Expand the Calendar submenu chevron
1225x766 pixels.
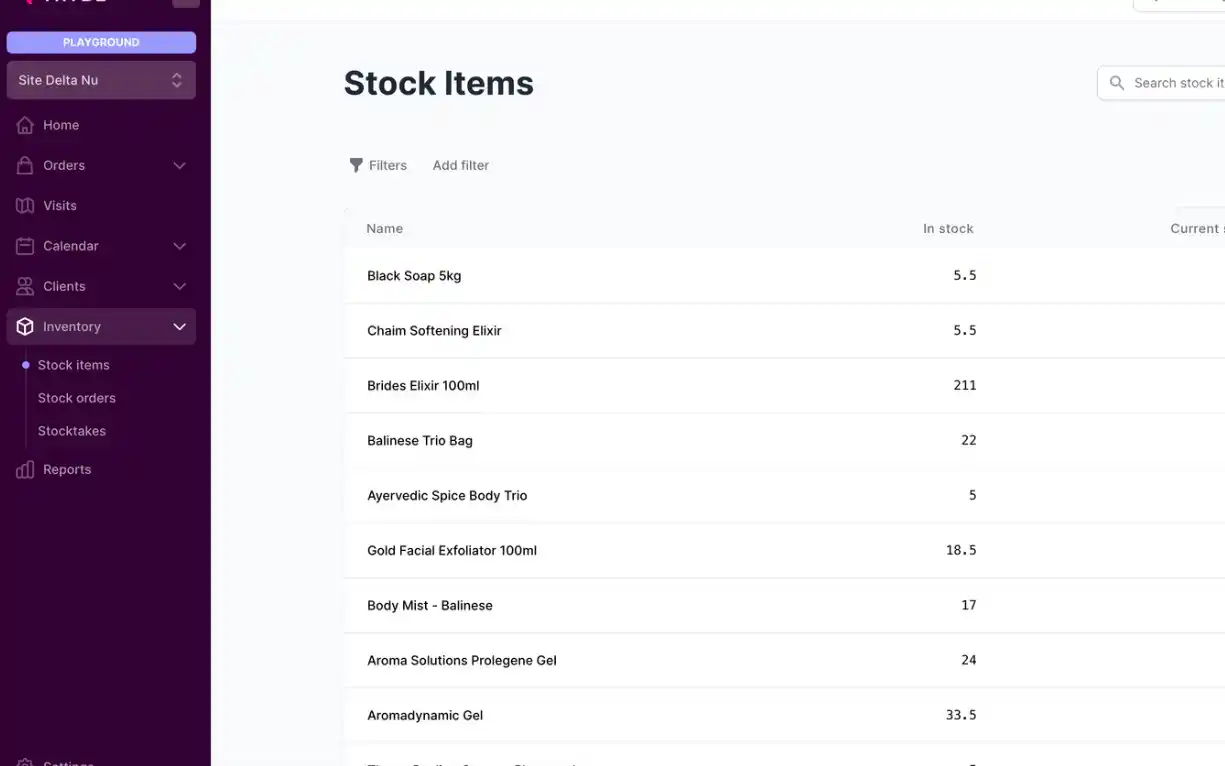[x=180, y=246]
